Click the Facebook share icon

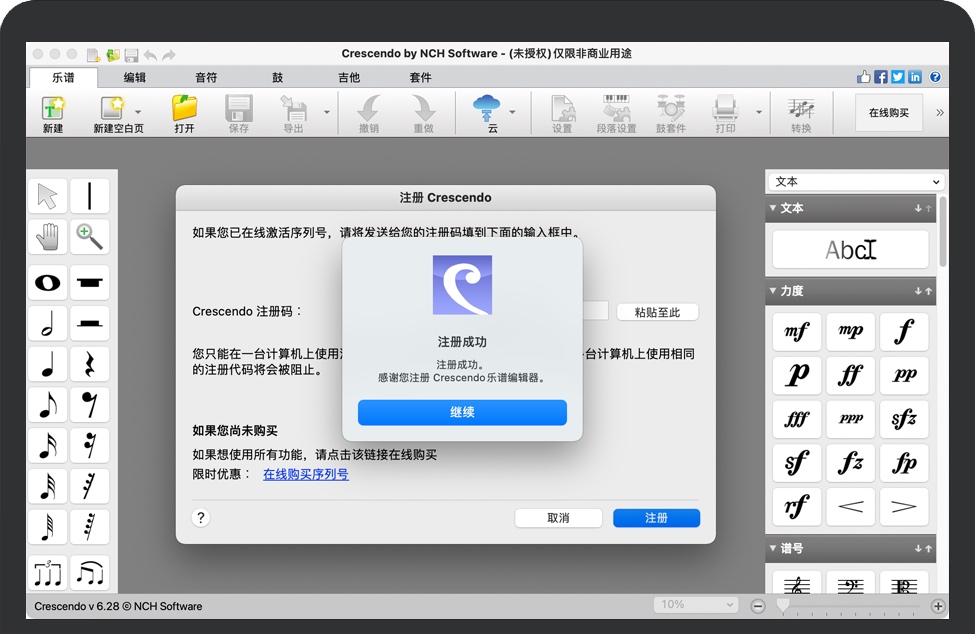point(878,76)
